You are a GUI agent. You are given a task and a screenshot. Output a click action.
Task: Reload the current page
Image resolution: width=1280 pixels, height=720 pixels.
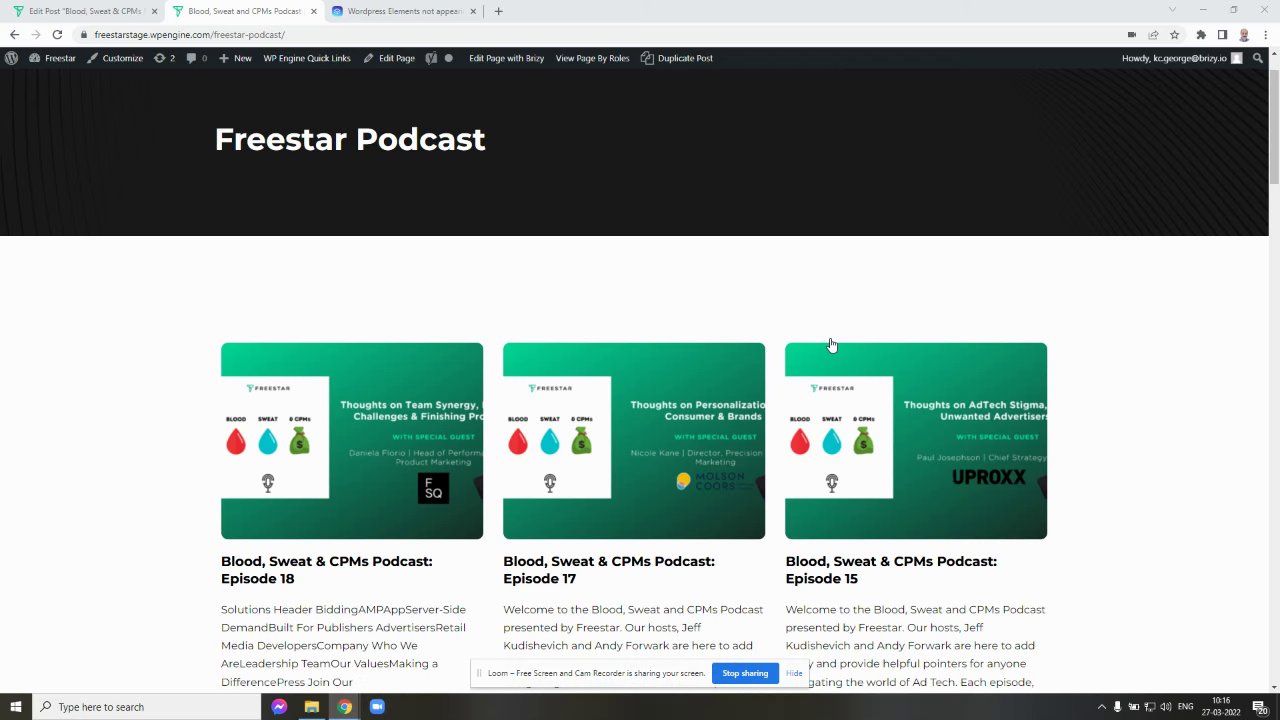57,34
